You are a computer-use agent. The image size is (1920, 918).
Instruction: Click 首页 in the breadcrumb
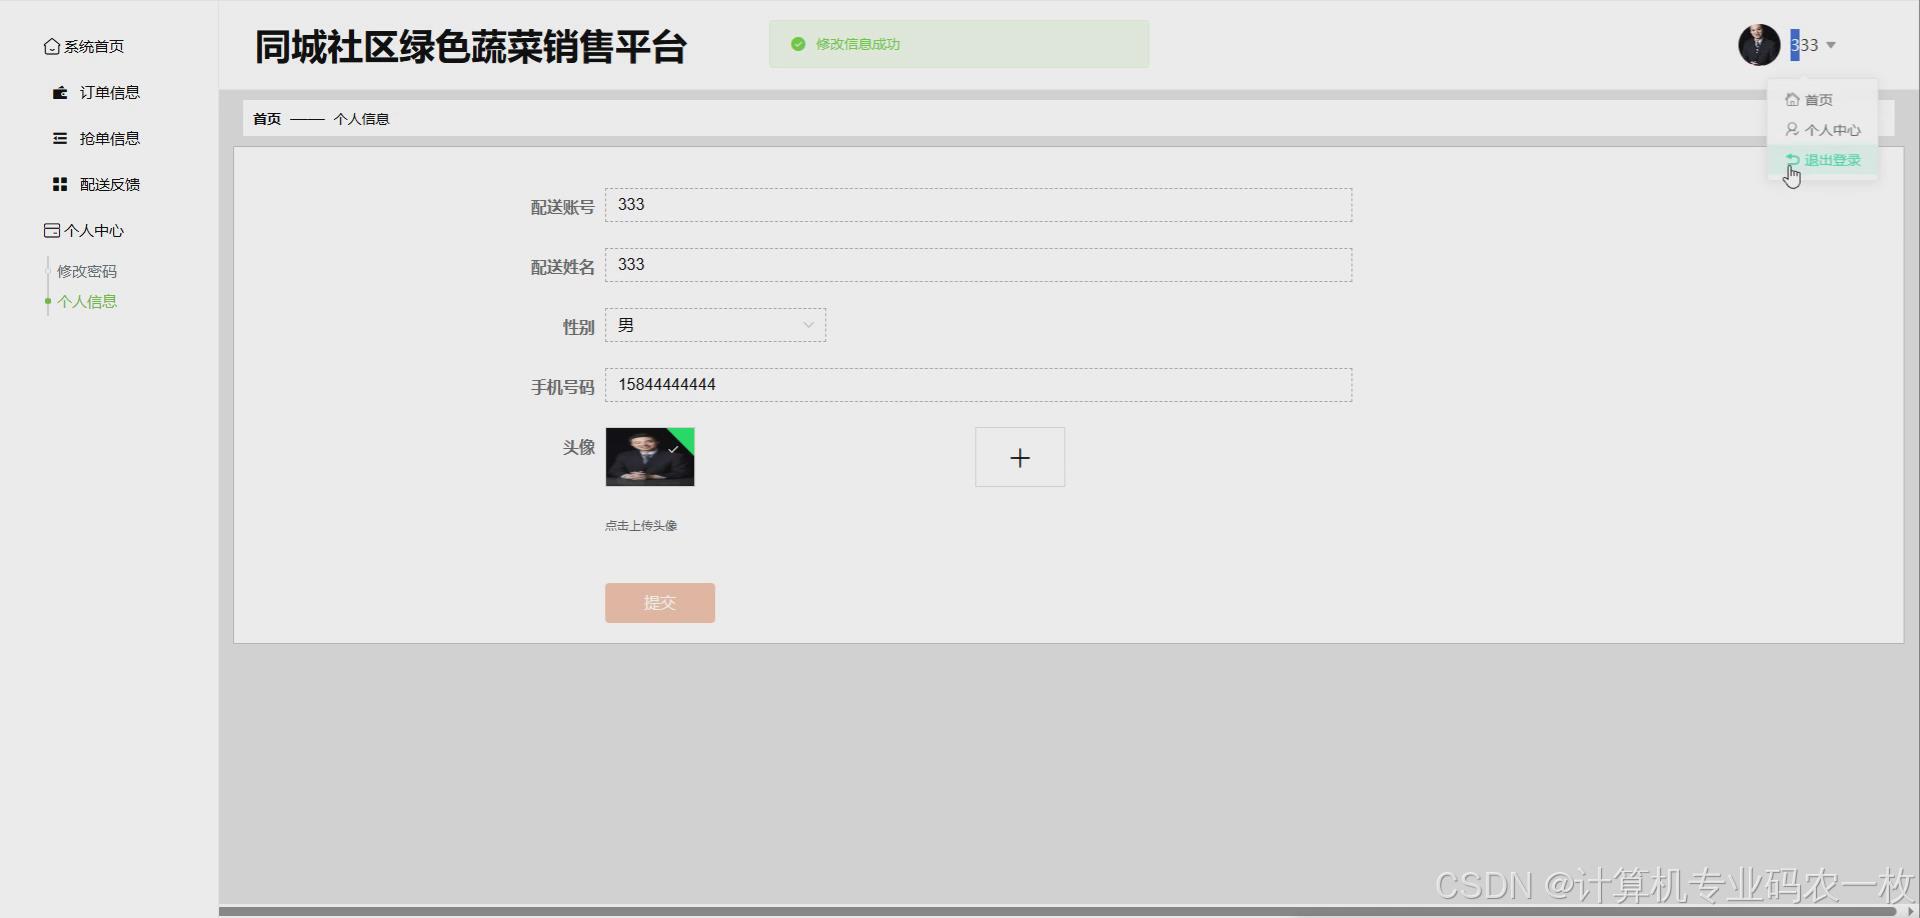266,118
